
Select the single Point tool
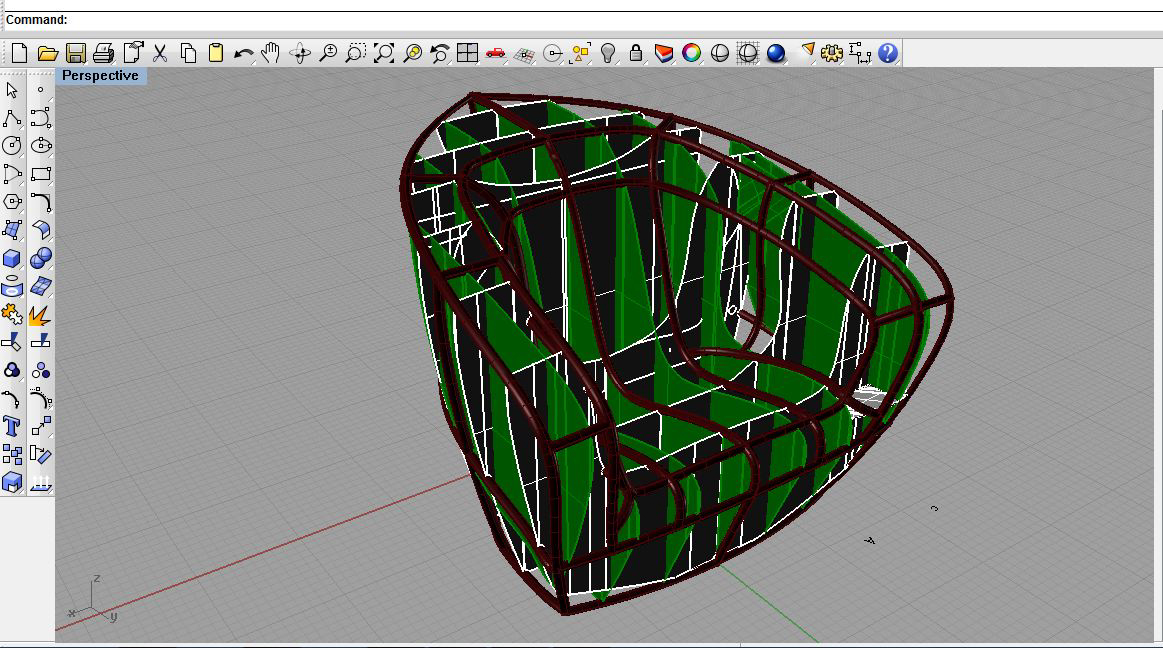point(40,90)
